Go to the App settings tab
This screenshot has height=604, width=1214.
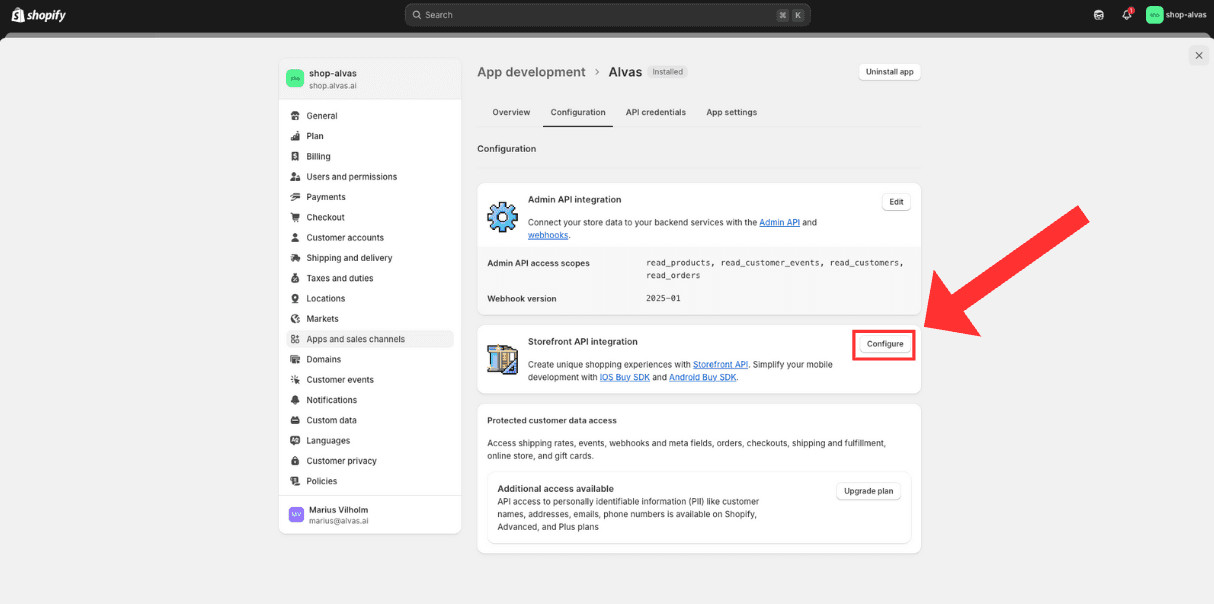[732, 112]
